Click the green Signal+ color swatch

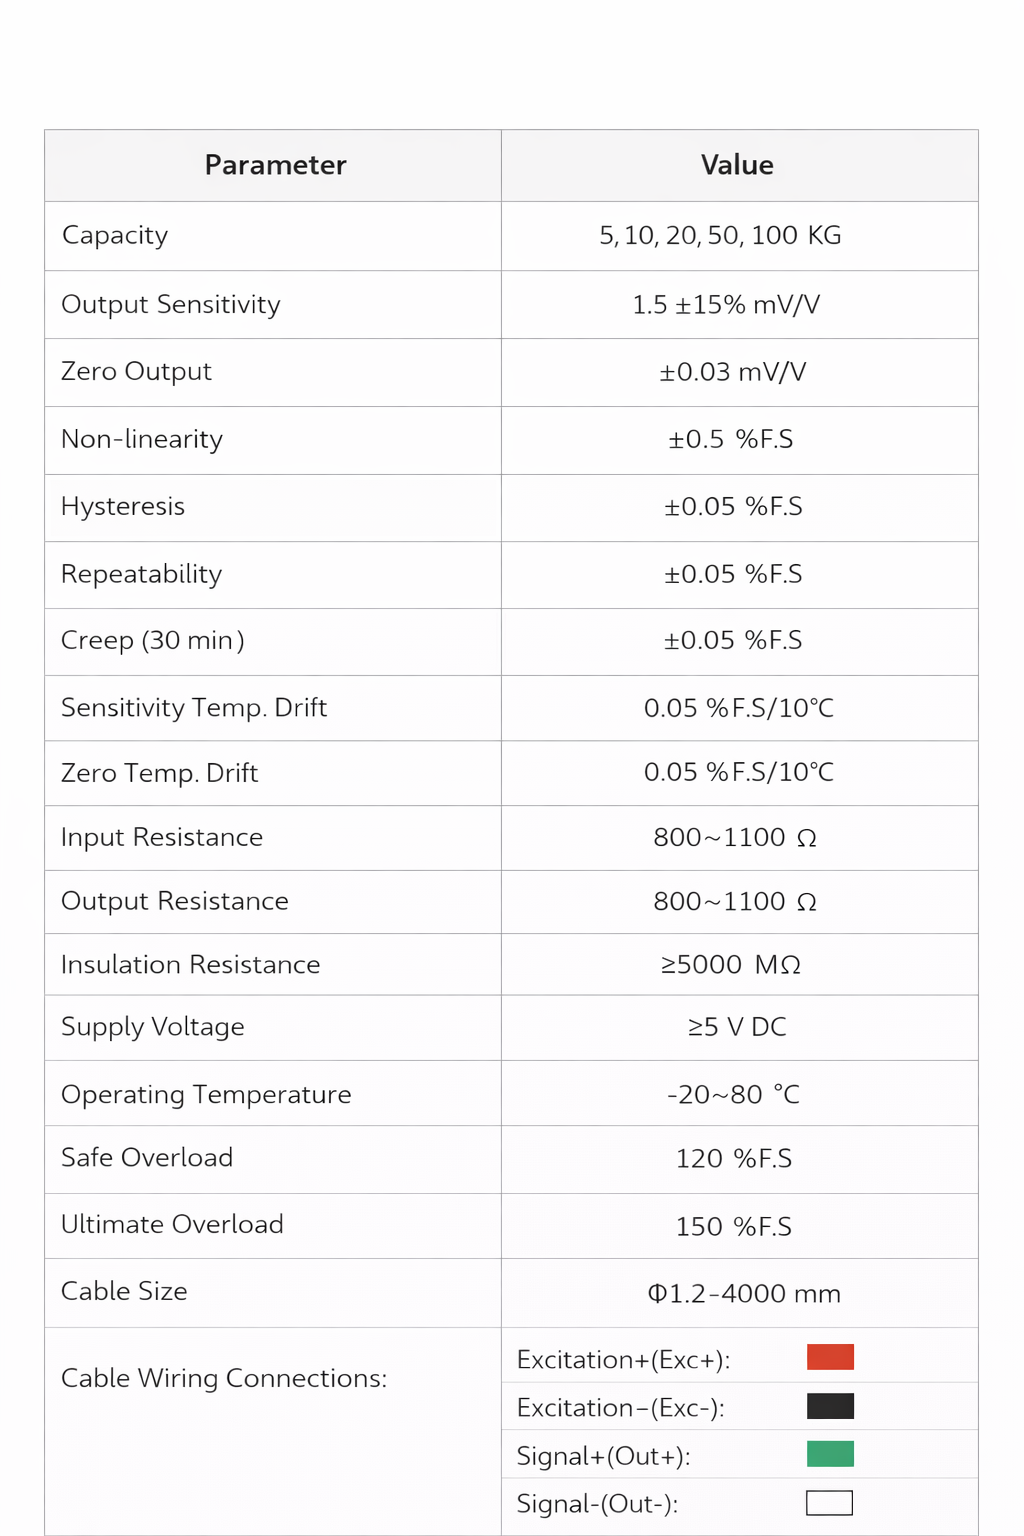click(830, 1454)
